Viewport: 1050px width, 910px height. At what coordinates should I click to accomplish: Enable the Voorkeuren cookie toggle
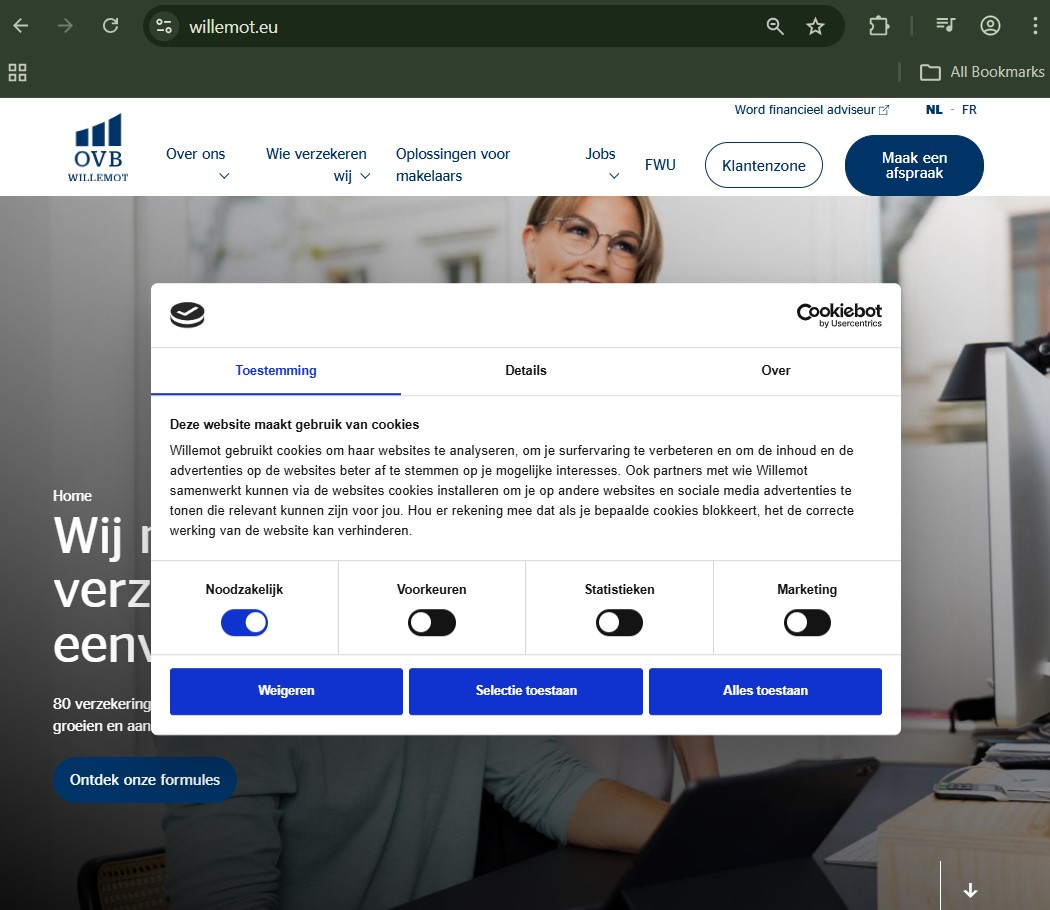[432, 623]
